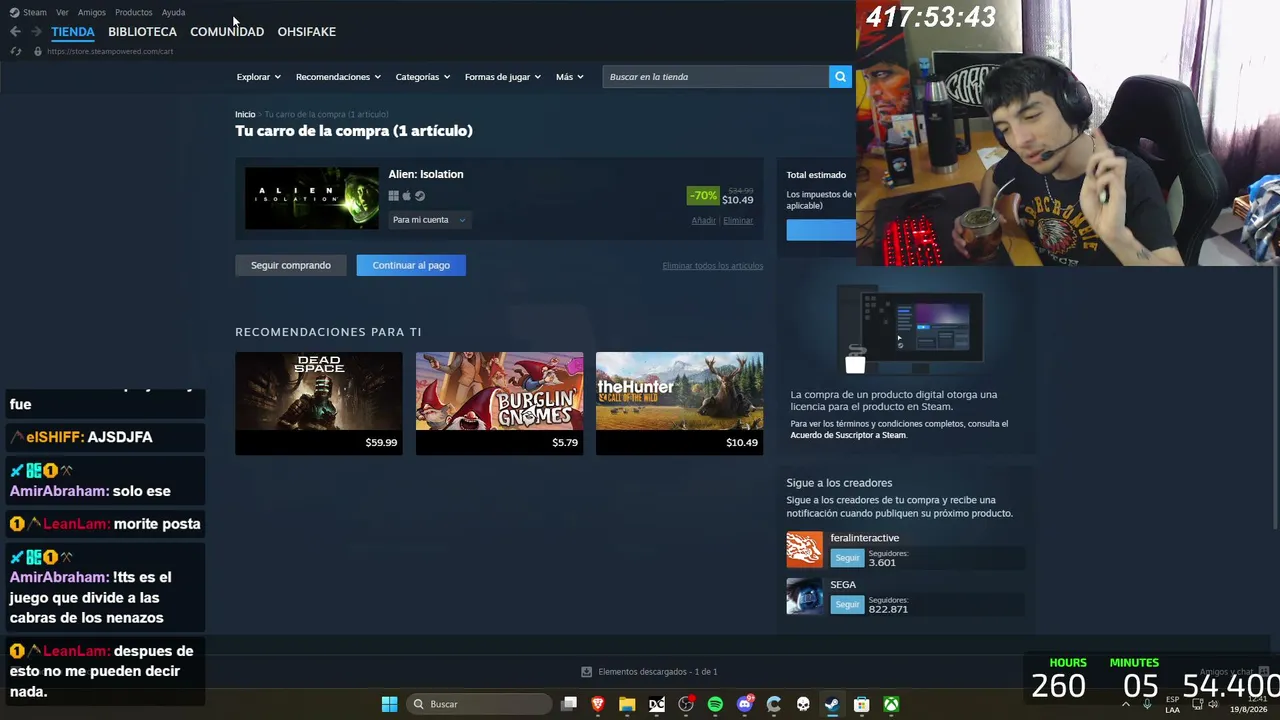Open the Alien: Isolation title link
The height and width of the screenshot is (720, 1280).
pos(426,174)
